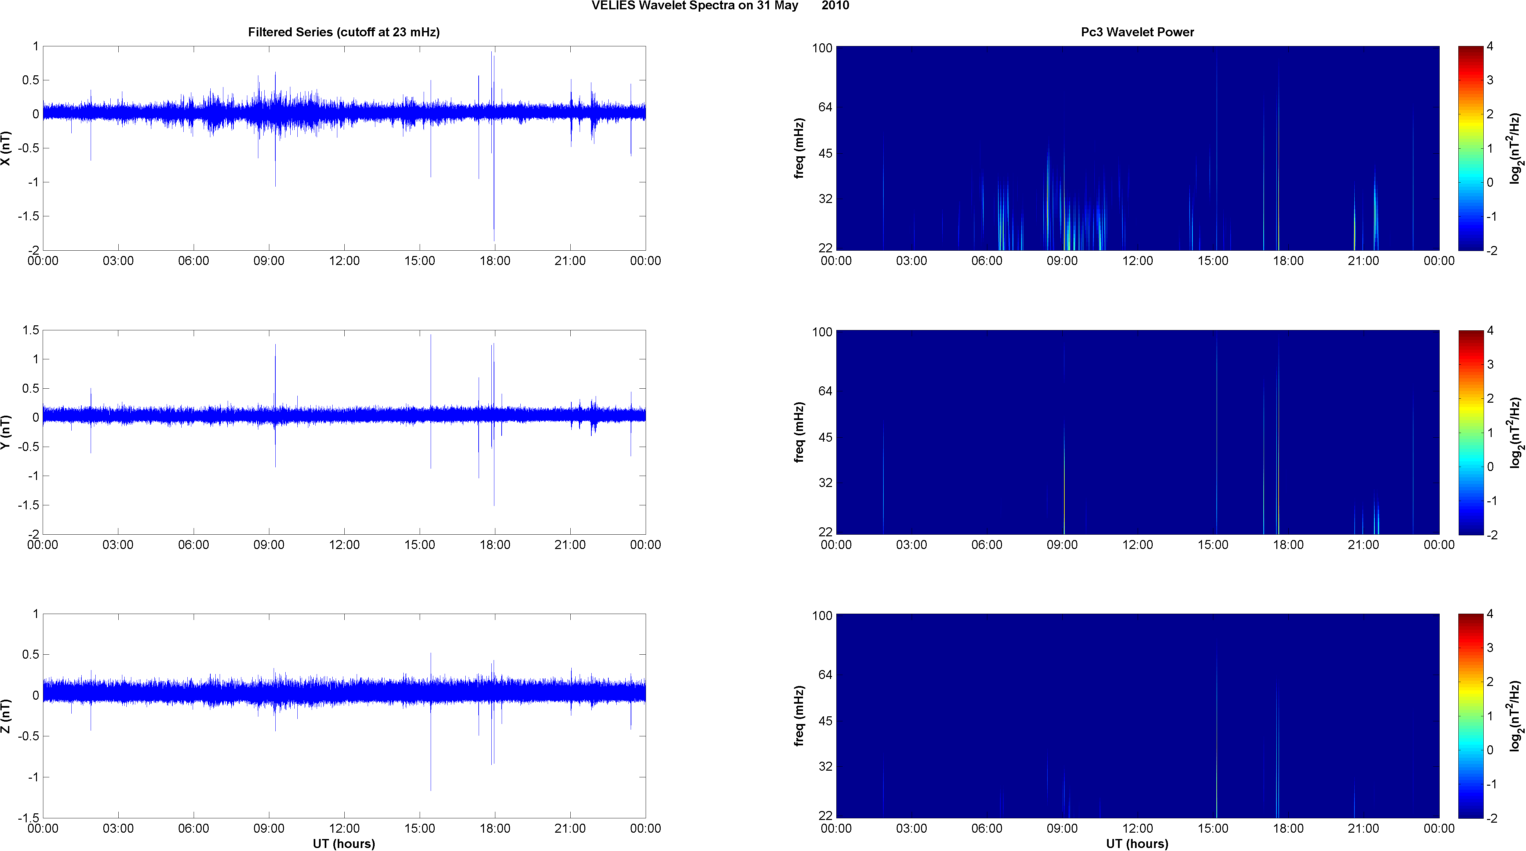Click the 06:00 tick under bottom spectrogram
Image resolution: width=1526 pixels, height=851 pixels.
click(987, 828)
